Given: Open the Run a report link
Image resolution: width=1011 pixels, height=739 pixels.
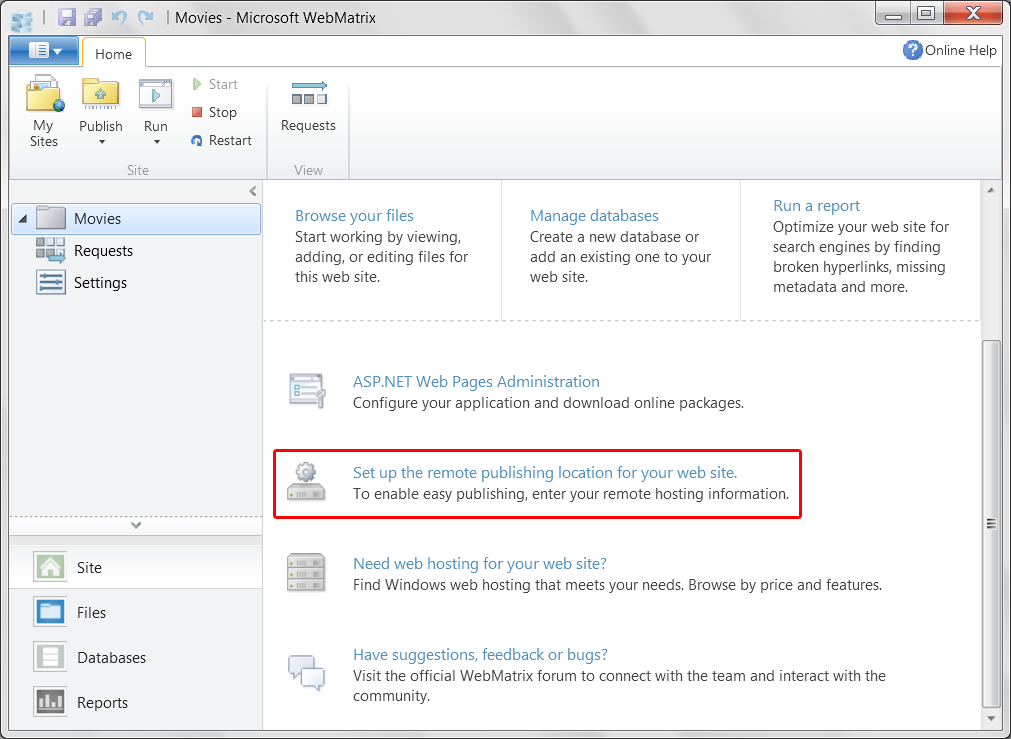Looking at the screenshot, I should coord(816,206).
